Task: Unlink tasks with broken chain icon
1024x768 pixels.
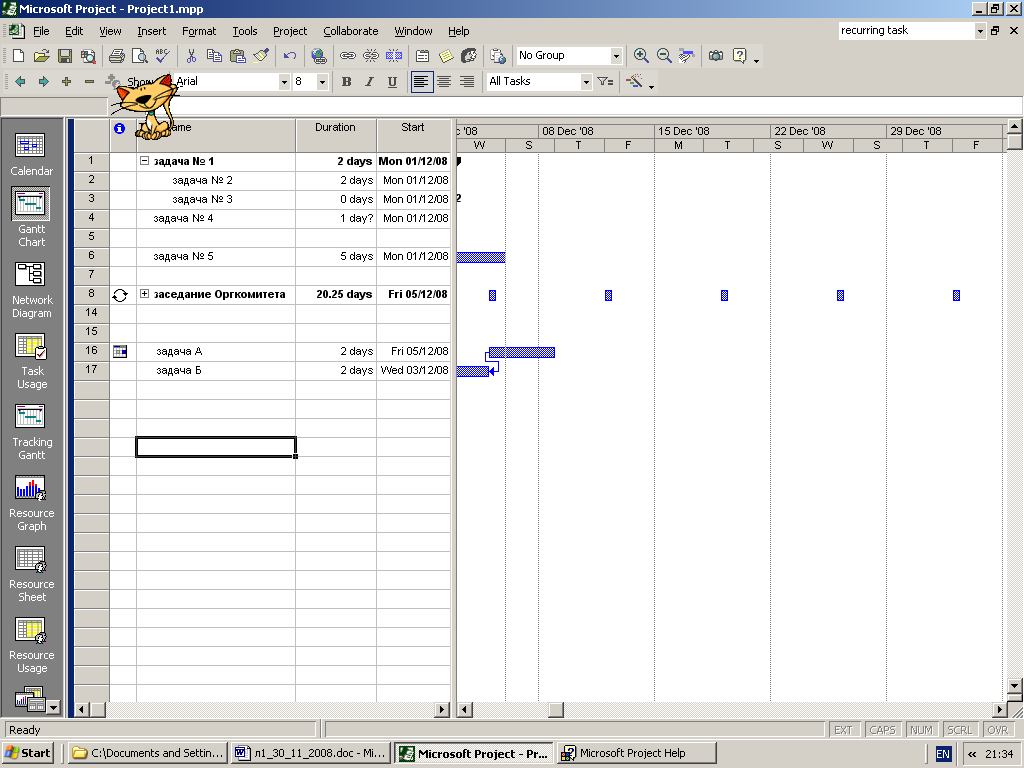Action: (x=370, y=56)
